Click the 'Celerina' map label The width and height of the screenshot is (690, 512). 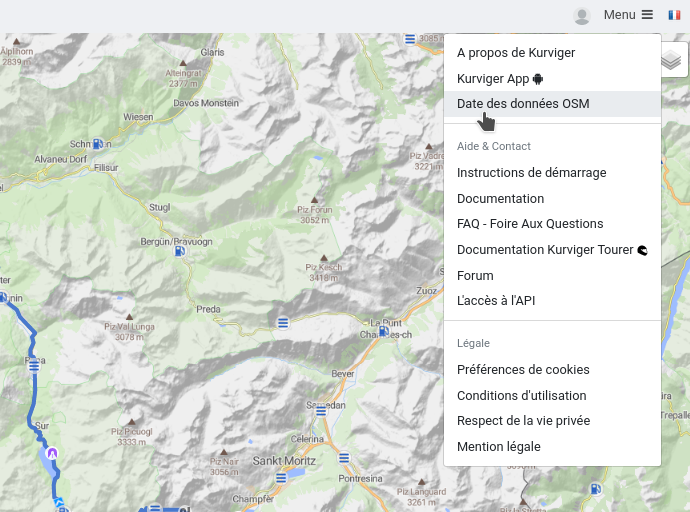pos(307,439)
